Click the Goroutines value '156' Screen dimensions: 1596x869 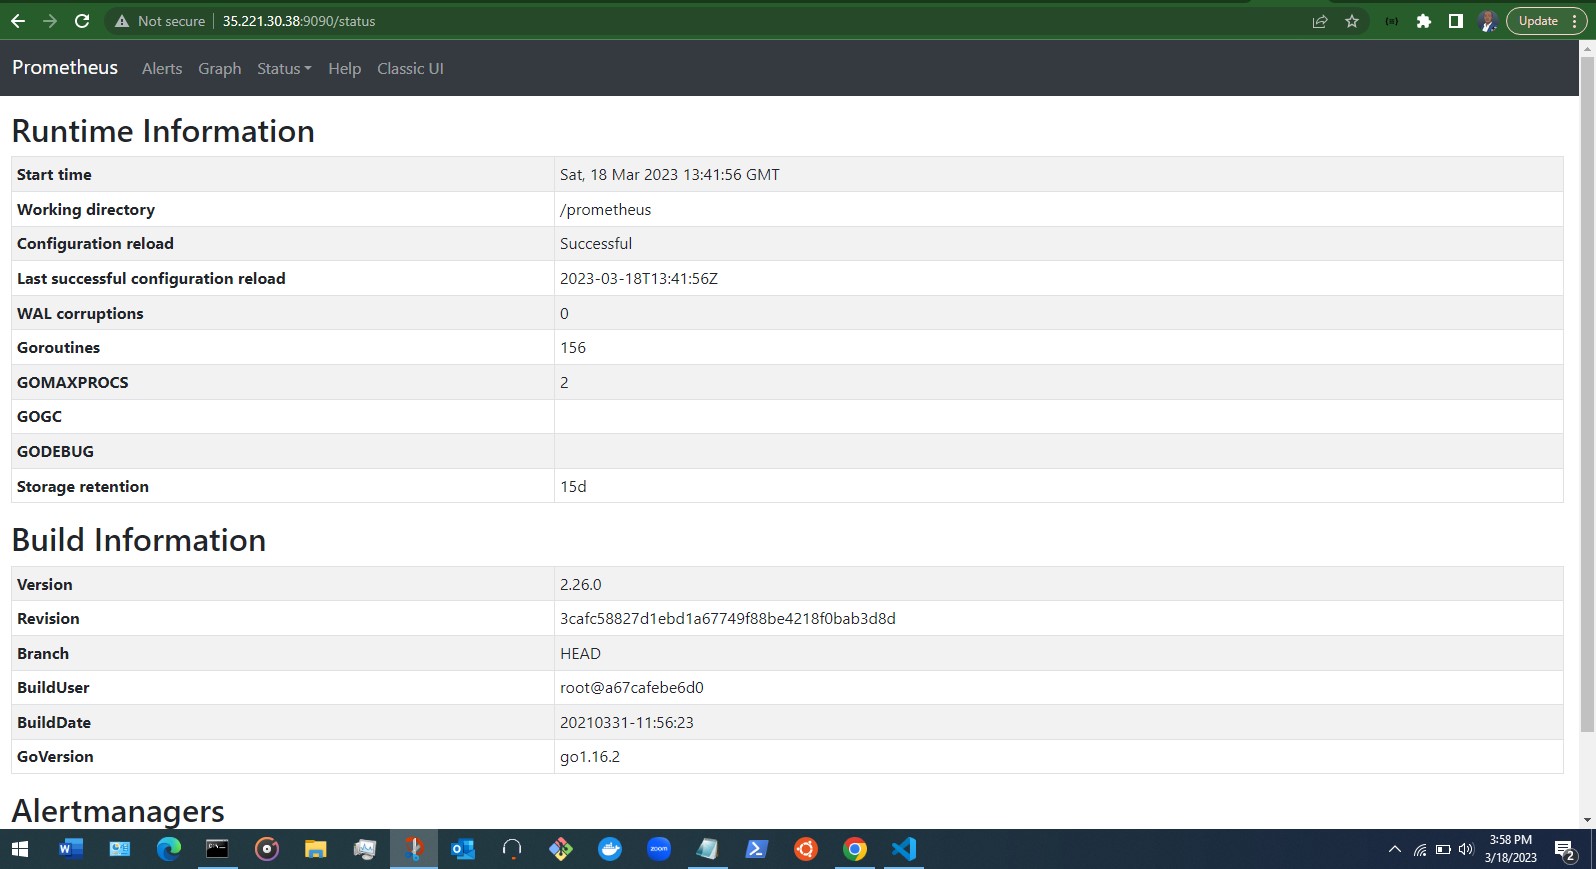(x=573, y=347)
